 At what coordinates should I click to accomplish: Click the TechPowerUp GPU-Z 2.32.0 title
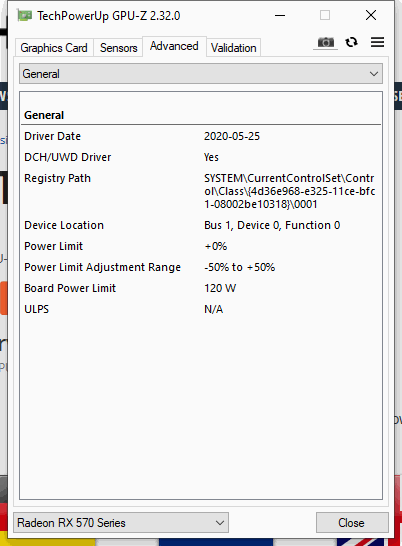point(109,16)
